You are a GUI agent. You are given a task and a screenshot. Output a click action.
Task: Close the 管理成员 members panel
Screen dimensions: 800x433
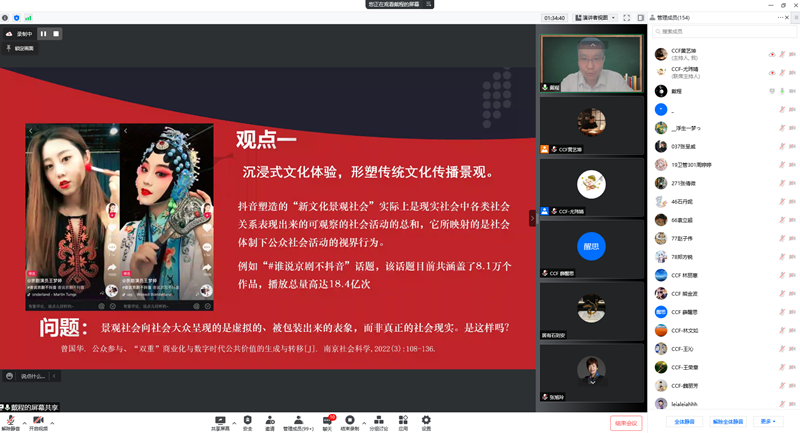tap(787, 17)
